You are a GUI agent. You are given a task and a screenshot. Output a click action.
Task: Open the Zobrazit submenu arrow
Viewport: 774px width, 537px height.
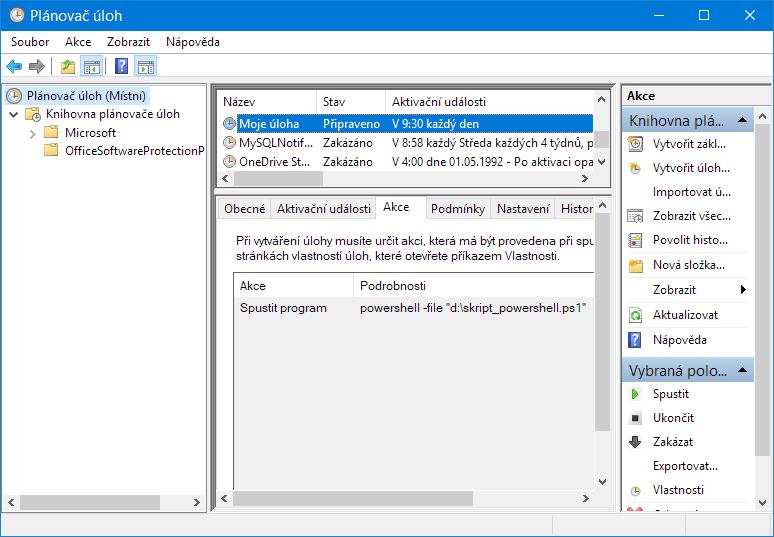[x=743, y=290]
